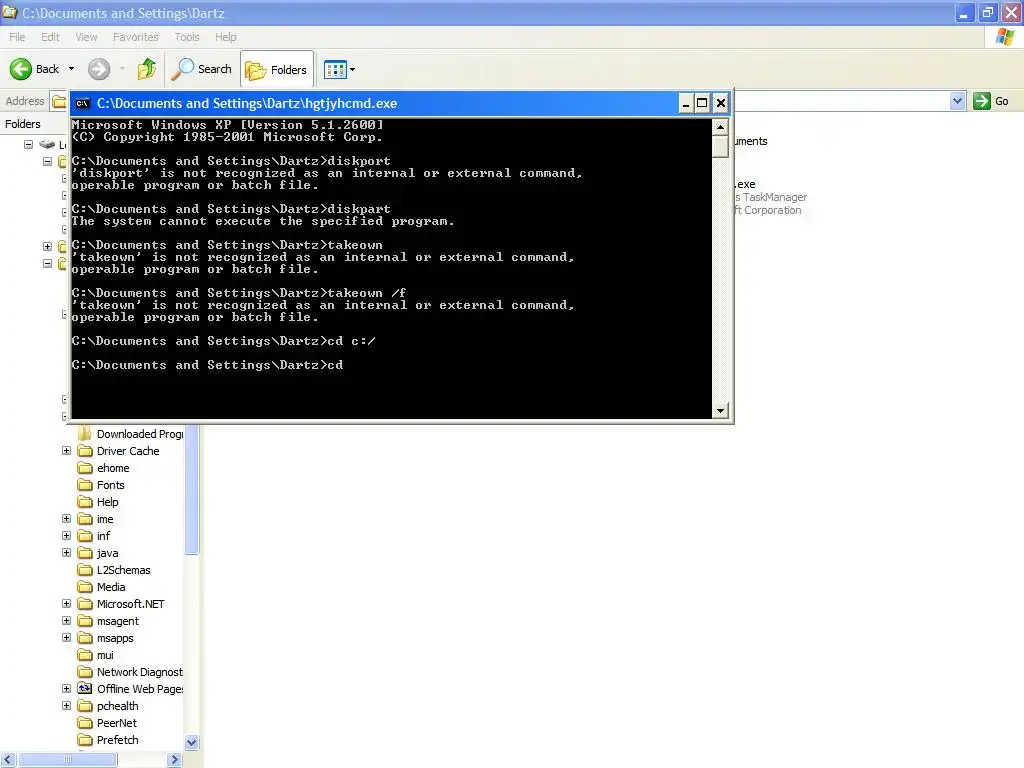Image resolution: width=1024 pixels, height=768 pixels.
Task: Select the mui folder icon
Action: [85, 654]
